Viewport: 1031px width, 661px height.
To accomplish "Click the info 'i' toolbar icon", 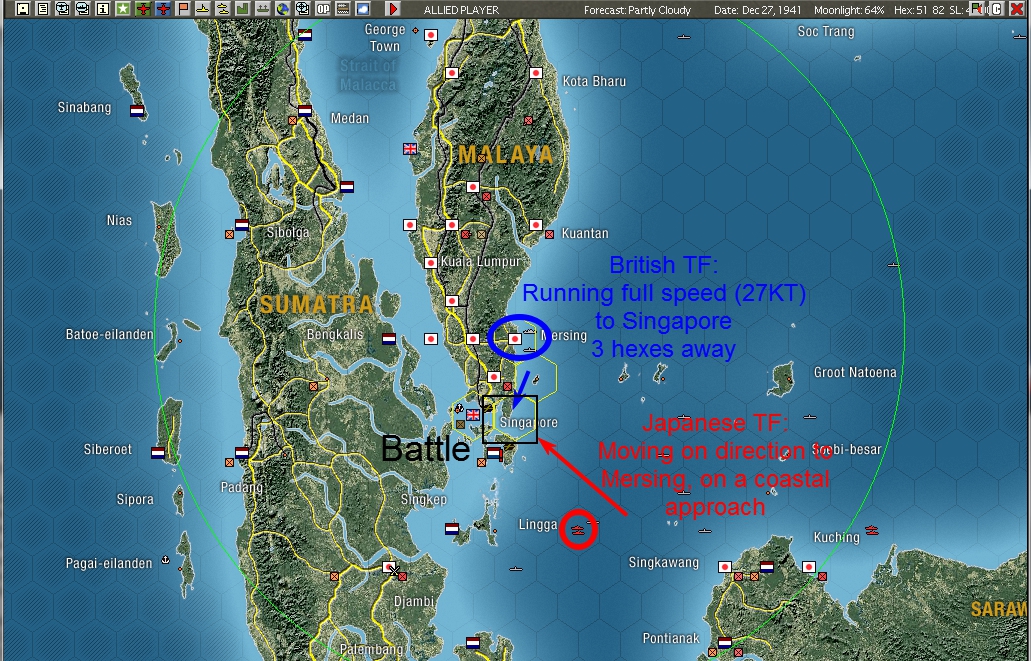I will (103, 9).
